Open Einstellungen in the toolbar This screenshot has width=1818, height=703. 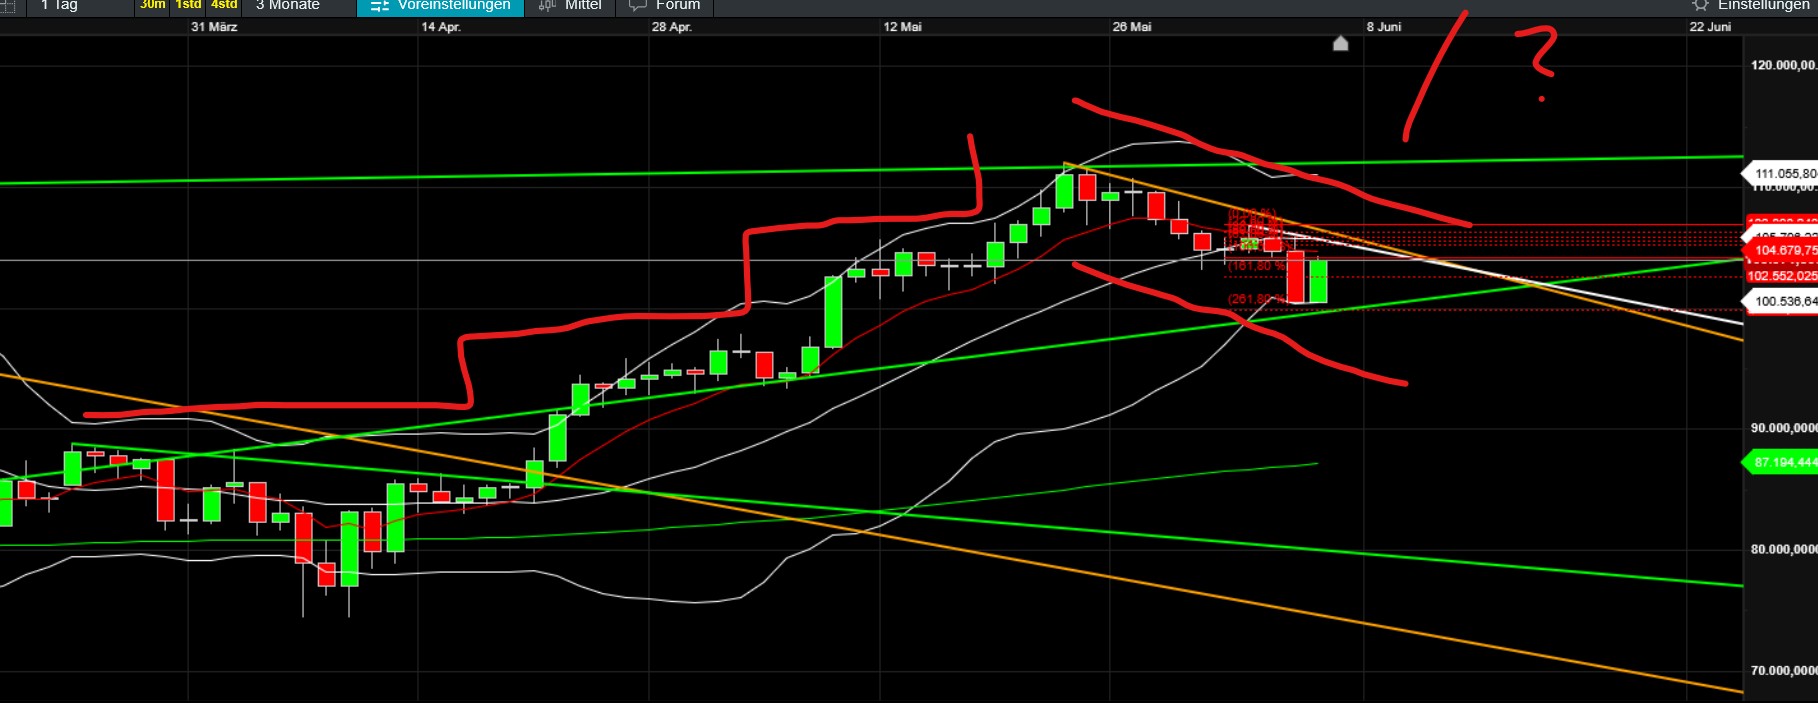click(1763, 5)
